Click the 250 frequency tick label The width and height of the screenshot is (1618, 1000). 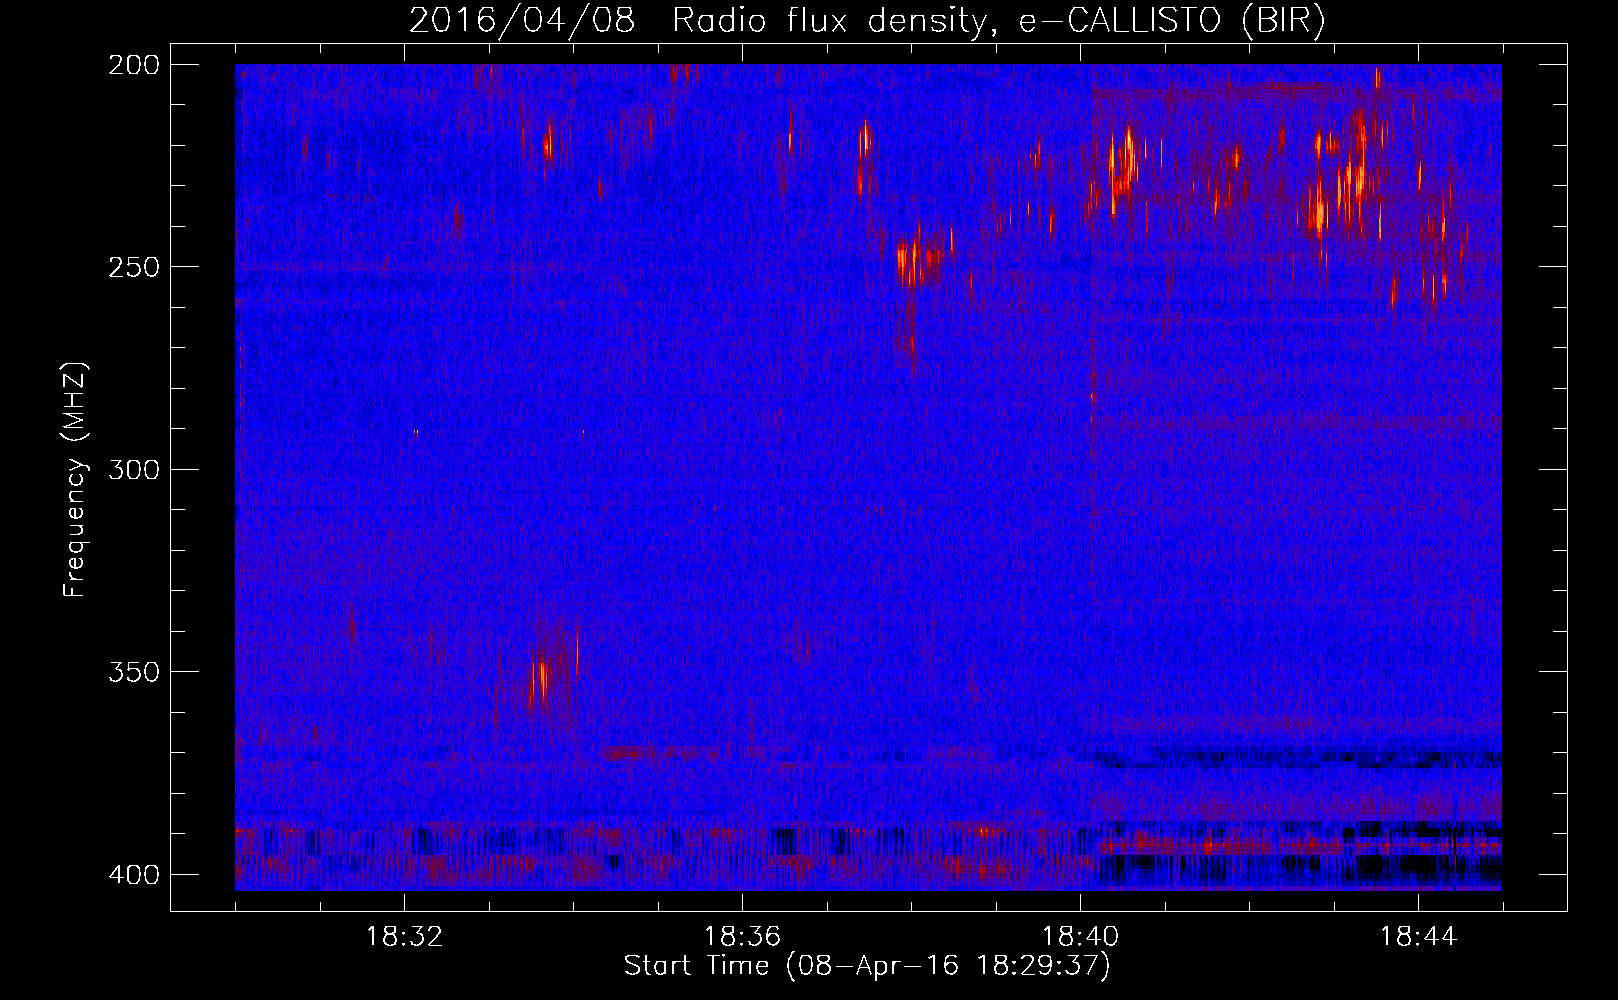pos(134,267)
